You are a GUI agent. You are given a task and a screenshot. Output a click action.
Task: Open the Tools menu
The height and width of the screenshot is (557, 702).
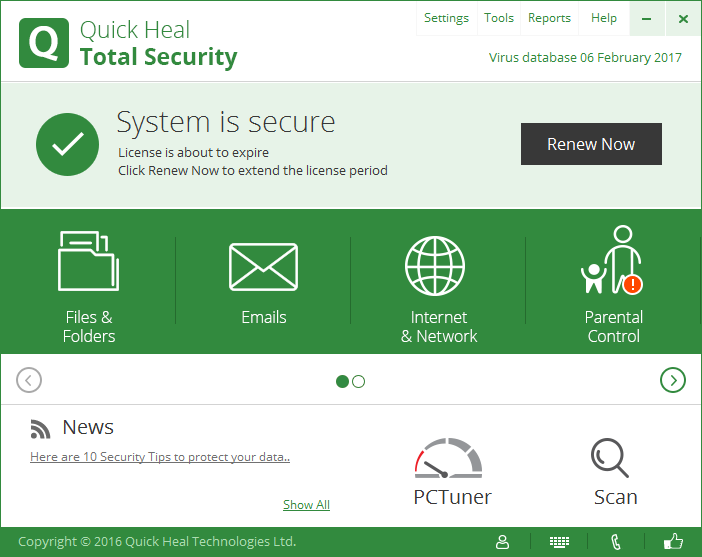(x=499, y=18)
